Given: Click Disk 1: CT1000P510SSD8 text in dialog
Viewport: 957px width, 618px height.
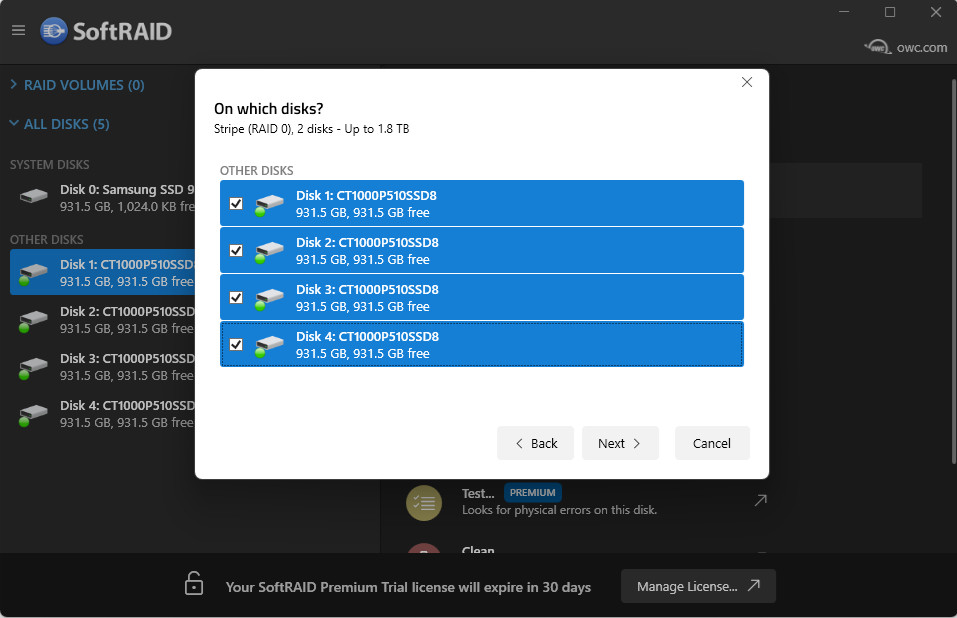Looking at the screenshot, I should [366, 195].
